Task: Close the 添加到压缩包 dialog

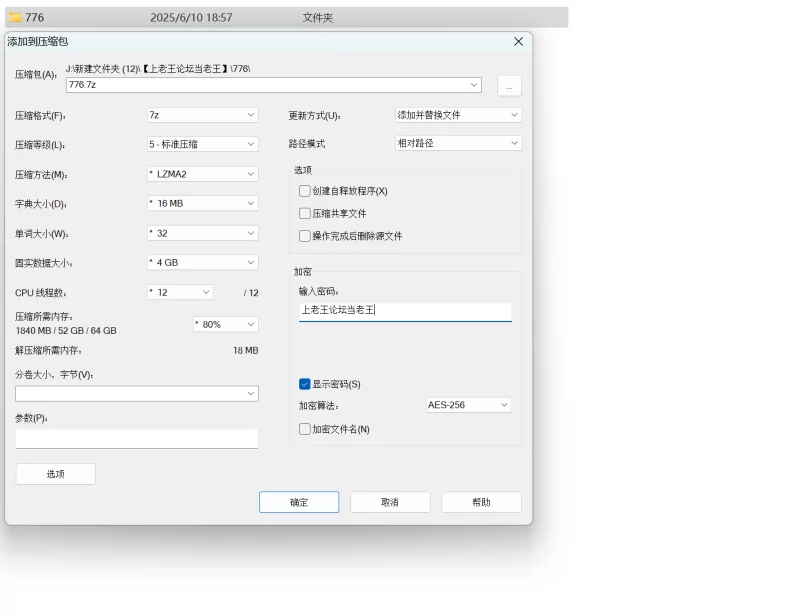Action: pos(518,42)
